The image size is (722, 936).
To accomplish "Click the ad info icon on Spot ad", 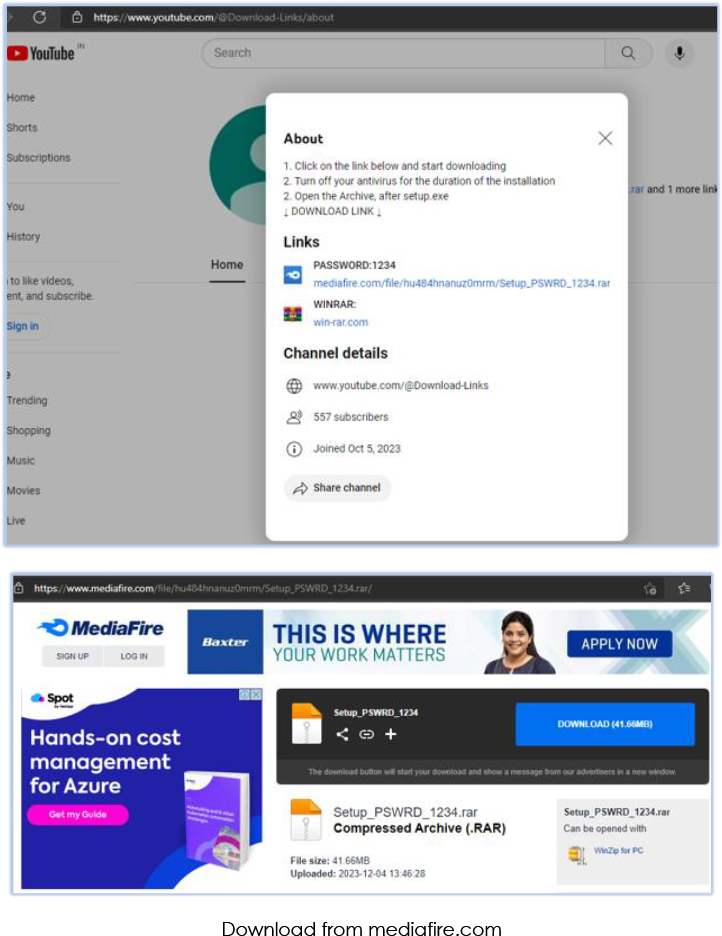I will click(245, 694).
